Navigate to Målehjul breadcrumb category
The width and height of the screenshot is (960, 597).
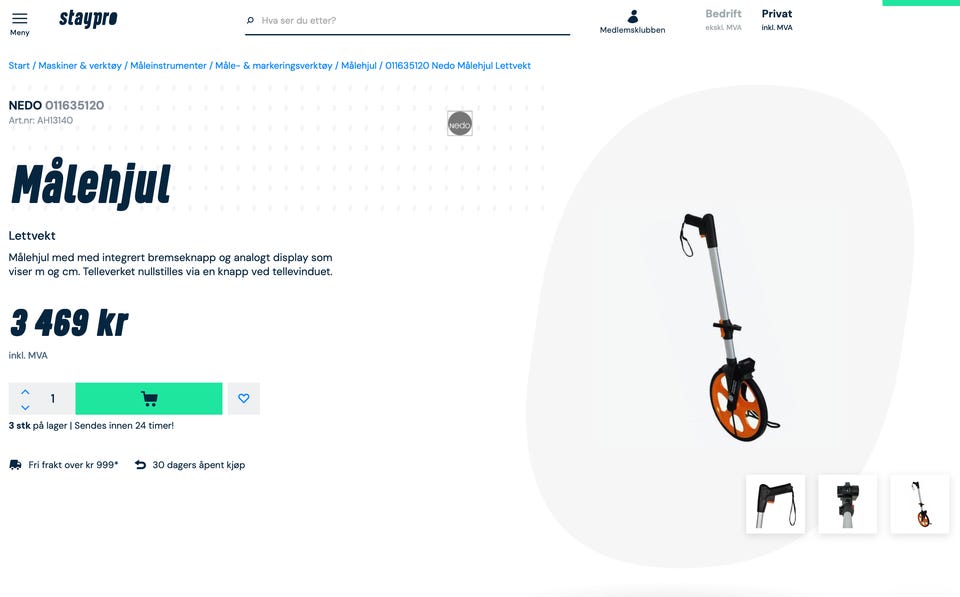(359, 66)
